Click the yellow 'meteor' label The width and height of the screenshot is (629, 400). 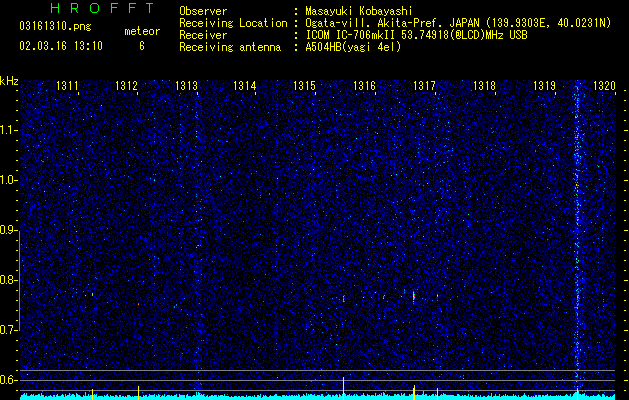[x=142, y=31]
